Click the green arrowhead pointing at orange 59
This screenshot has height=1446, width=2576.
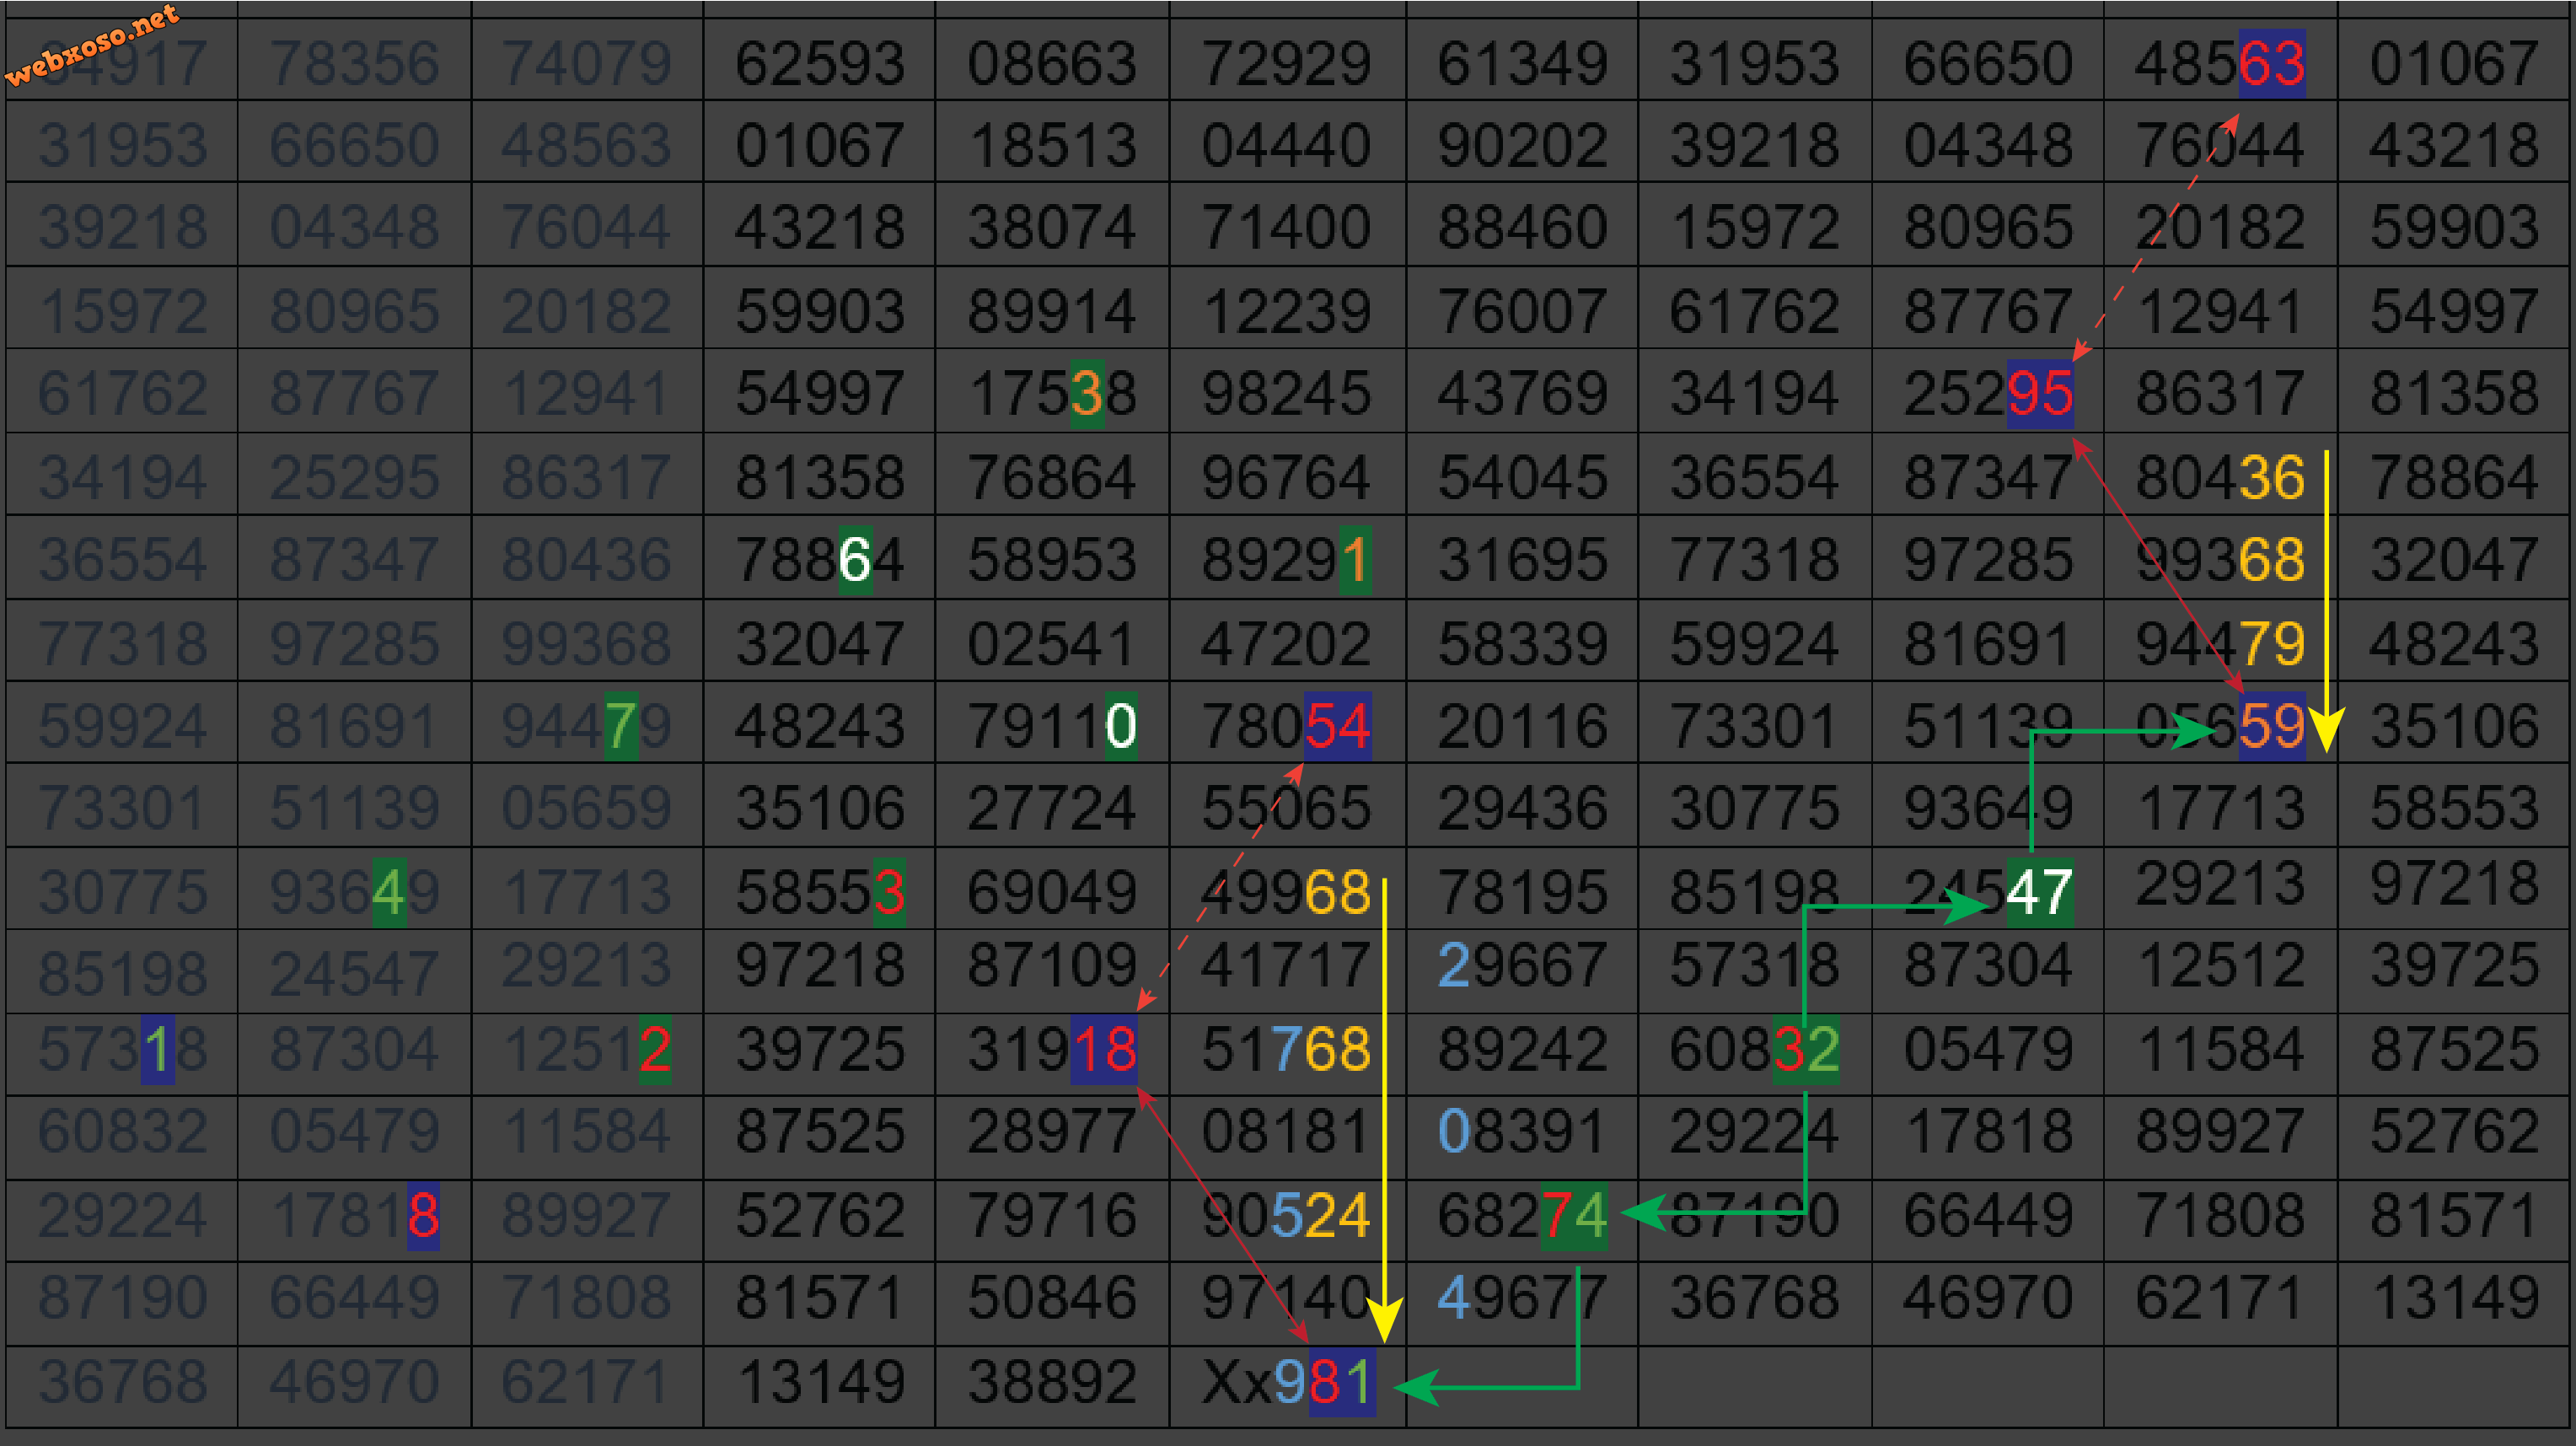coord(2195,732)
